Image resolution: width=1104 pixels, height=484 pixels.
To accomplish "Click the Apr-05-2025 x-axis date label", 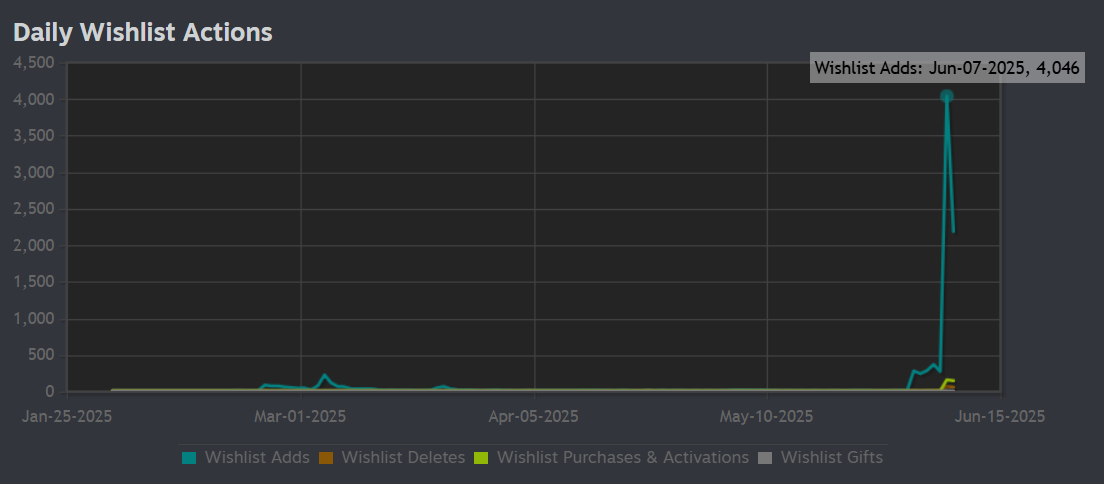I will tap(534, 416).
